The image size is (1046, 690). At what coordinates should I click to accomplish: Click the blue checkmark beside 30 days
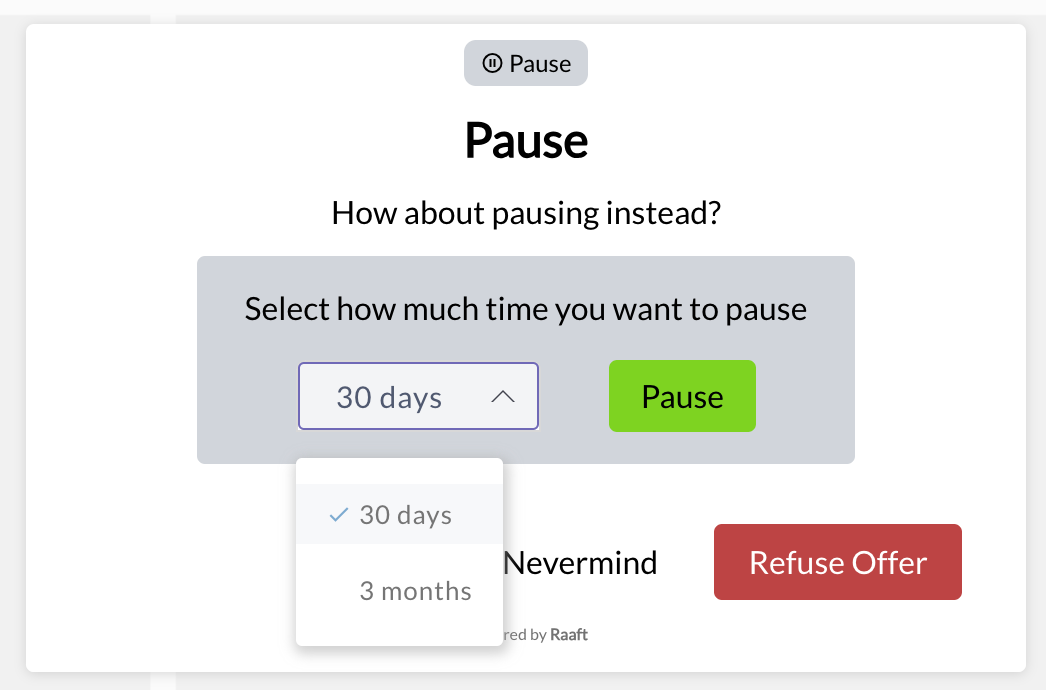point(339,514)
